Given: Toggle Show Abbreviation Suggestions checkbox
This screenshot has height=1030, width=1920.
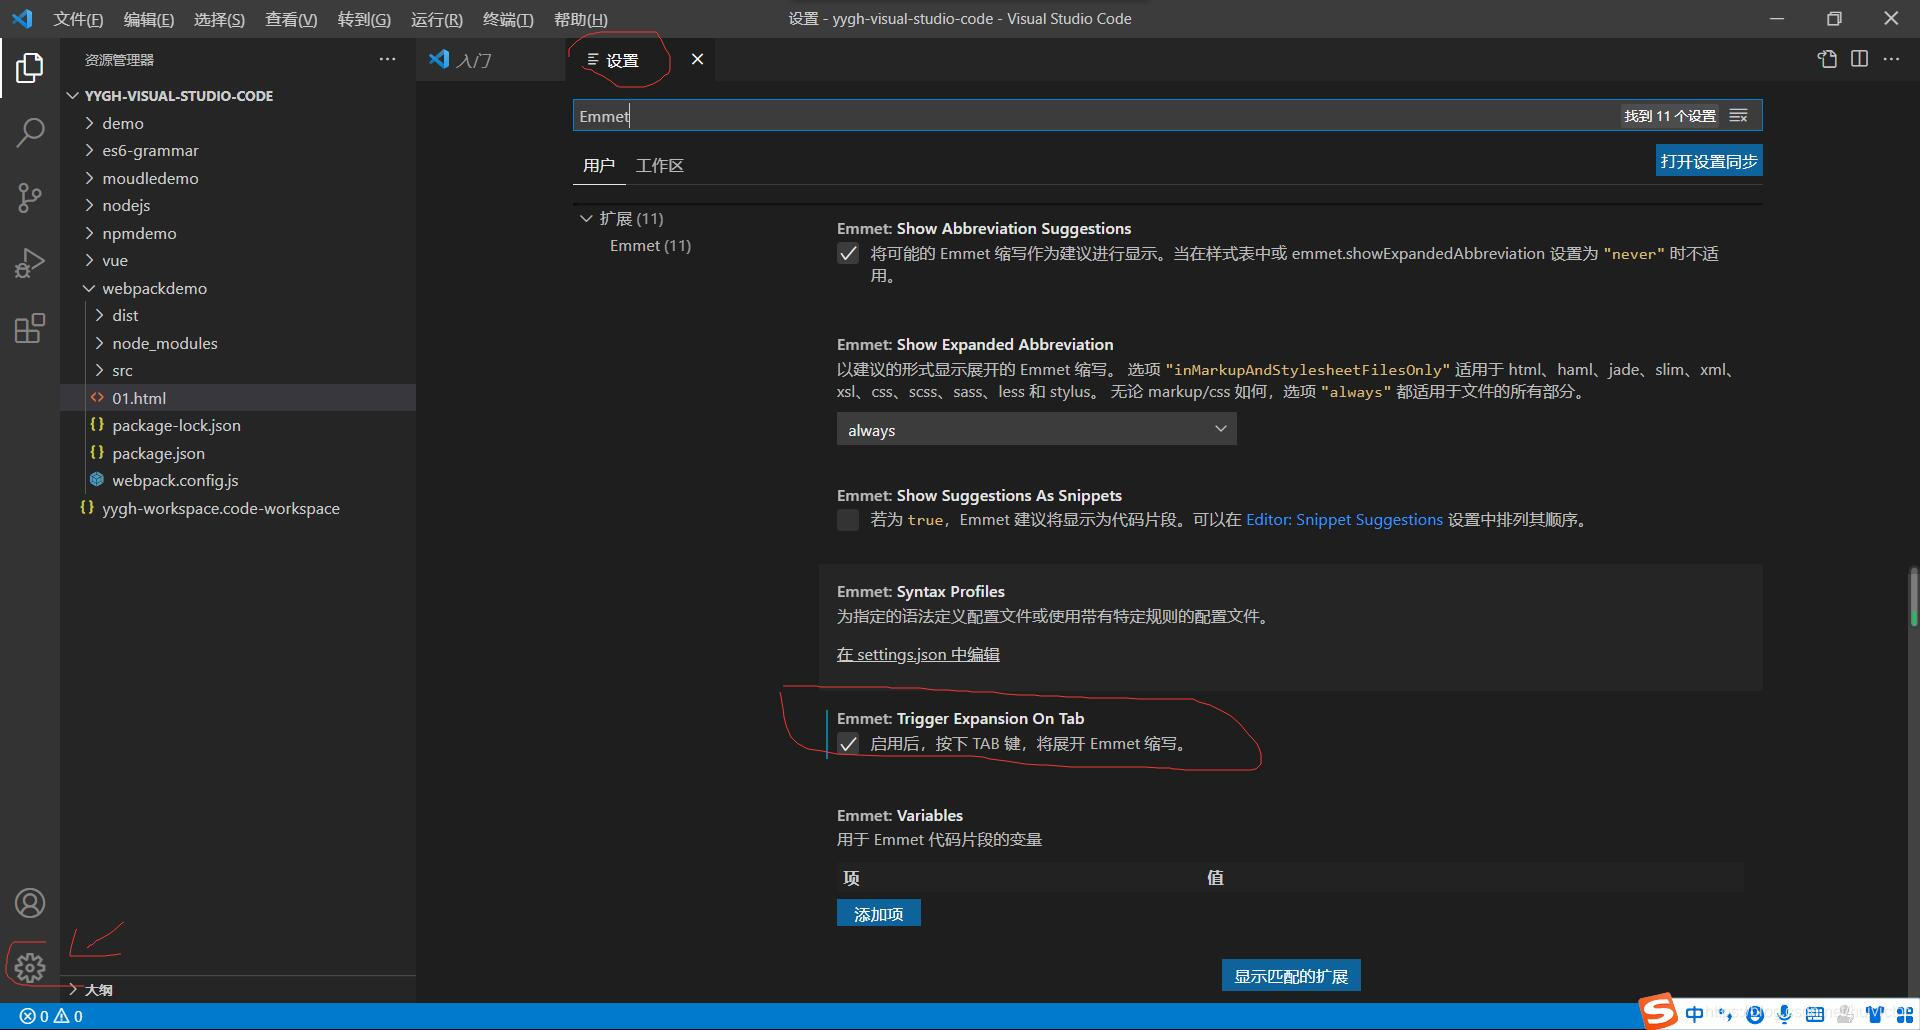Looking at the screenshot, I should [x=848, y=254].
